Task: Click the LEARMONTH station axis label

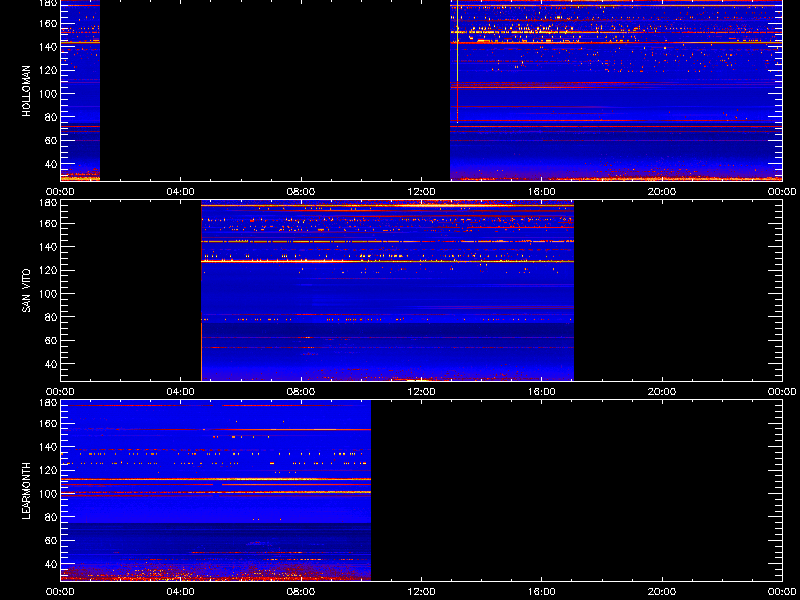Action: 27,491
